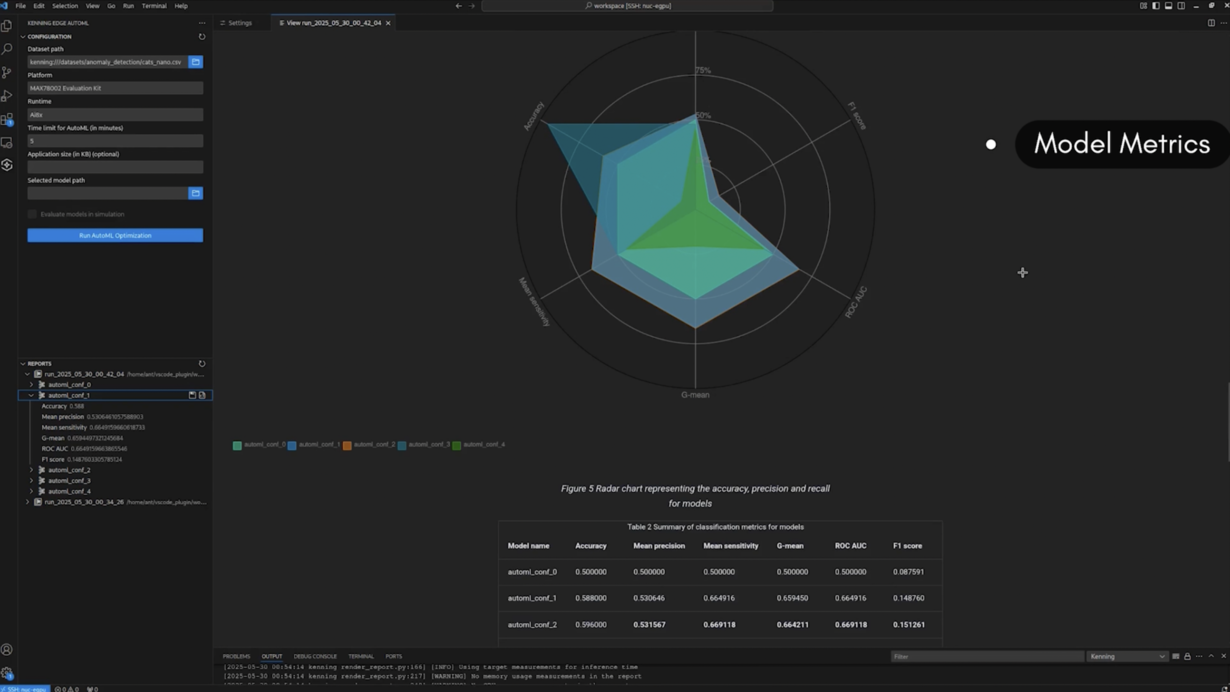Image resolution: width=1230 pixels, height=692 pixels.
Task: Refresh the CONFIGURATION panel
Action: coord(201,36)
